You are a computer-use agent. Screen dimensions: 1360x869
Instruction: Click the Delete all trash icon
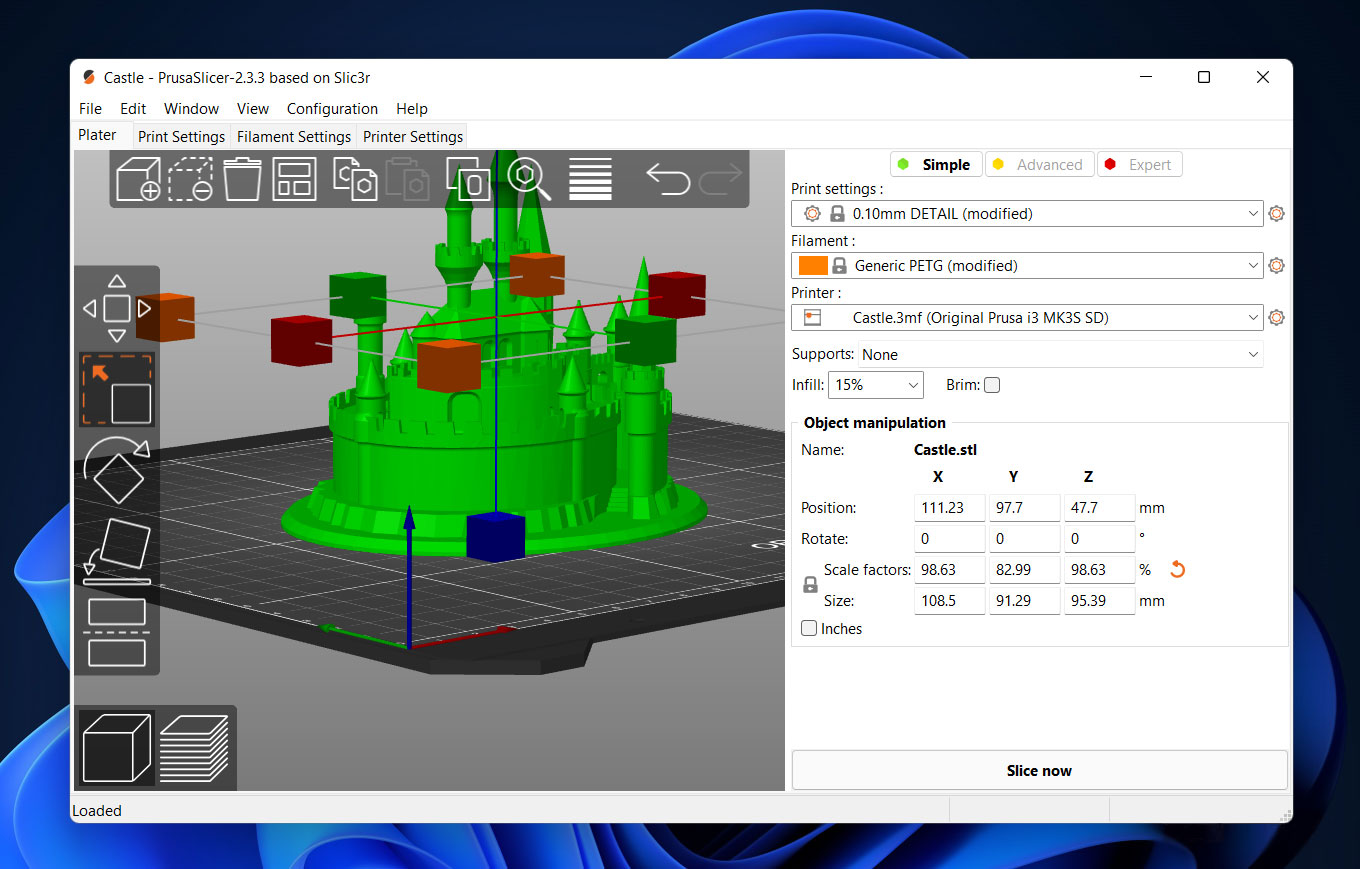pos(242,180)
